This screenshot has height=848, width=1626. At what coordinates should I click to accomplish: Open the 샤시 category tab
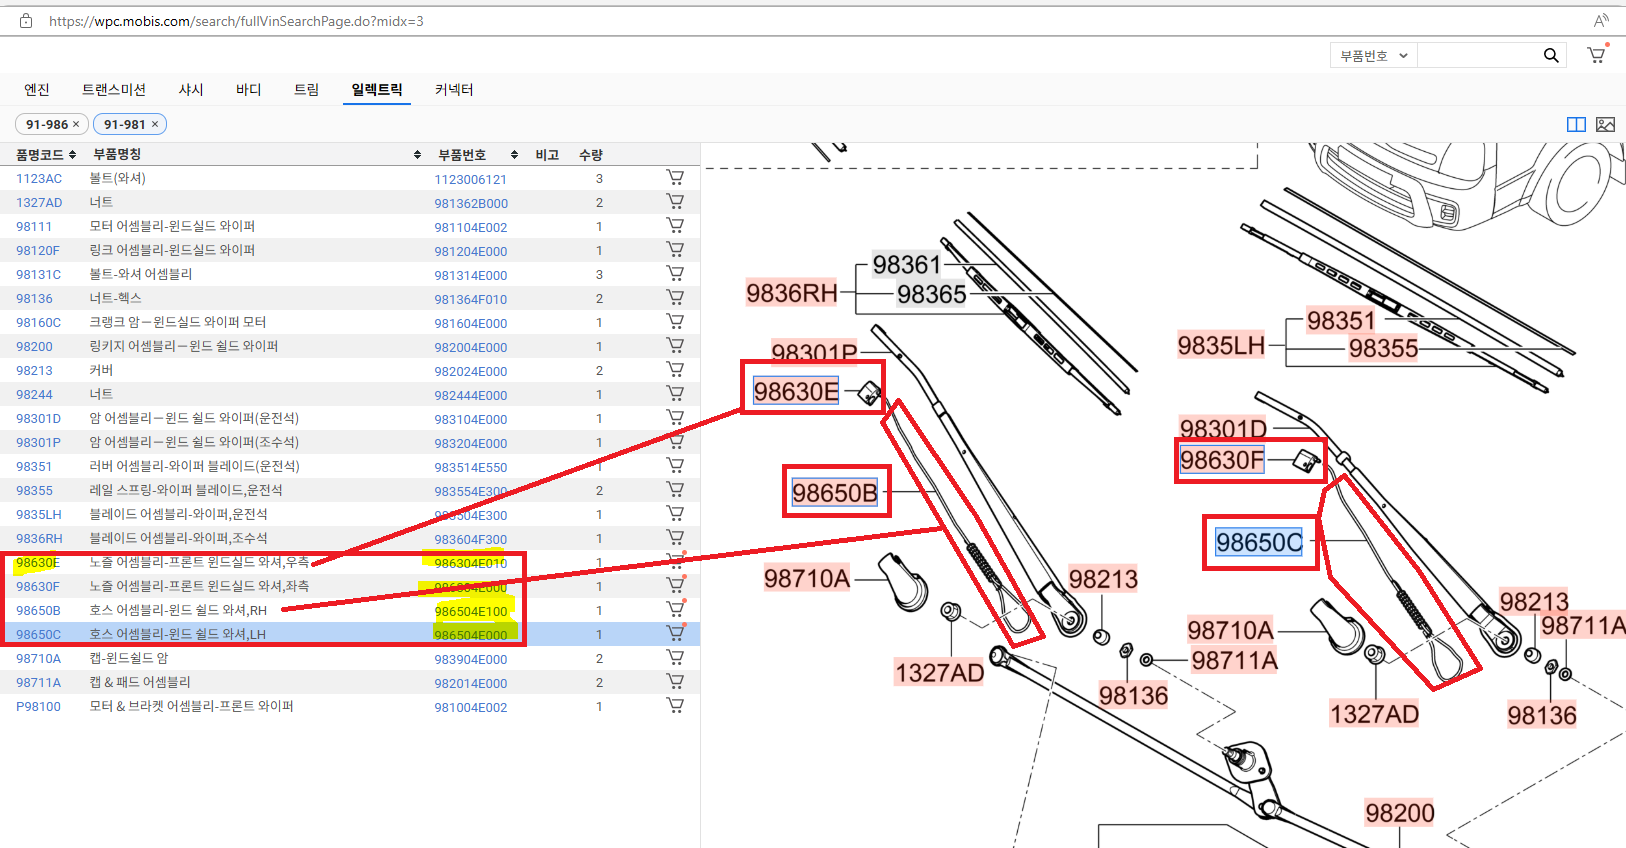191,90
